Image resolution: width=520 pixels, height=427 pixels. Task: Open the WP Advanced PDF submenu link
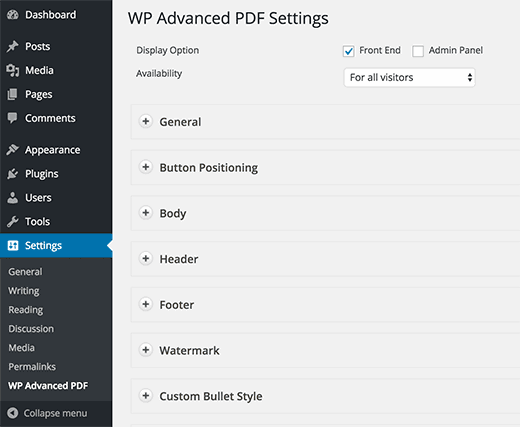click(48, 386)
